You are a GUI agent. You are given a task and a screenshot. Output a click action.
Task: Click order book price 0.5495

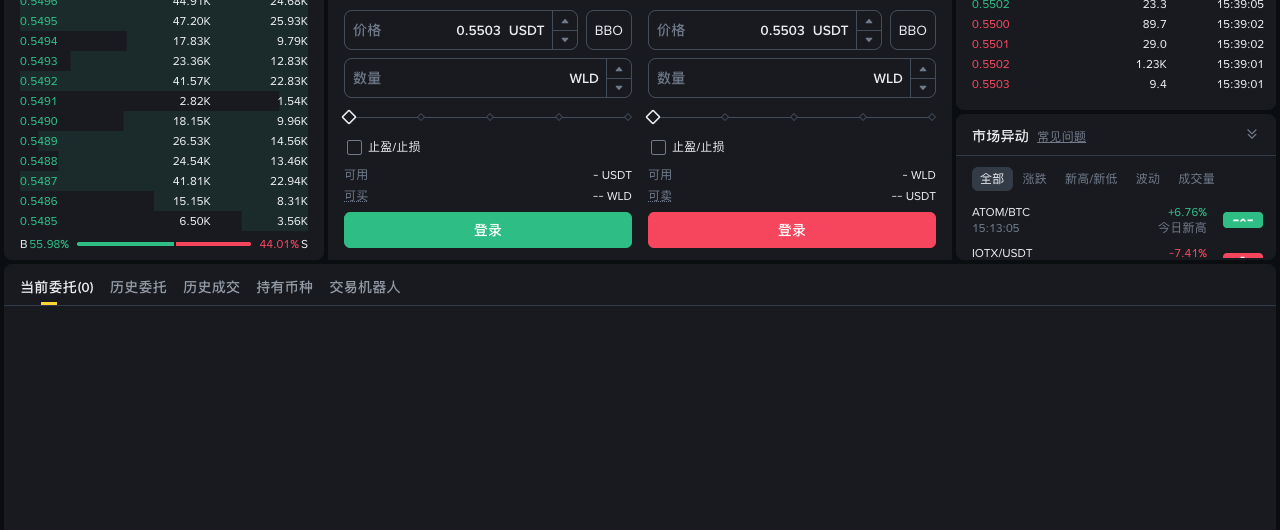point(38,21)
